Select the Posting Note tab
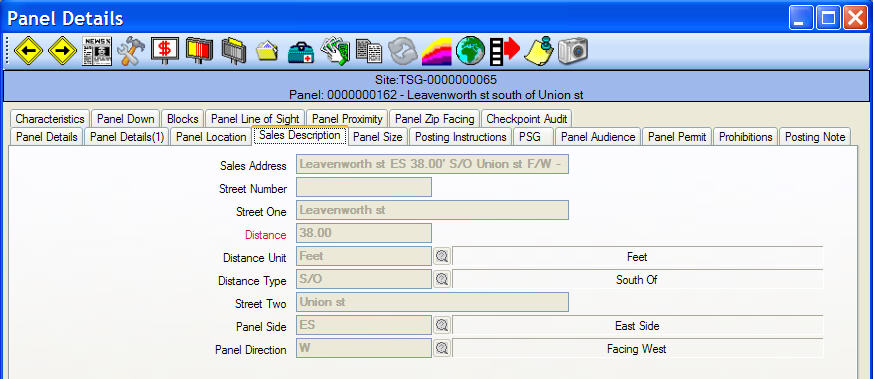873x379 pixels. (x=815, y=137)
